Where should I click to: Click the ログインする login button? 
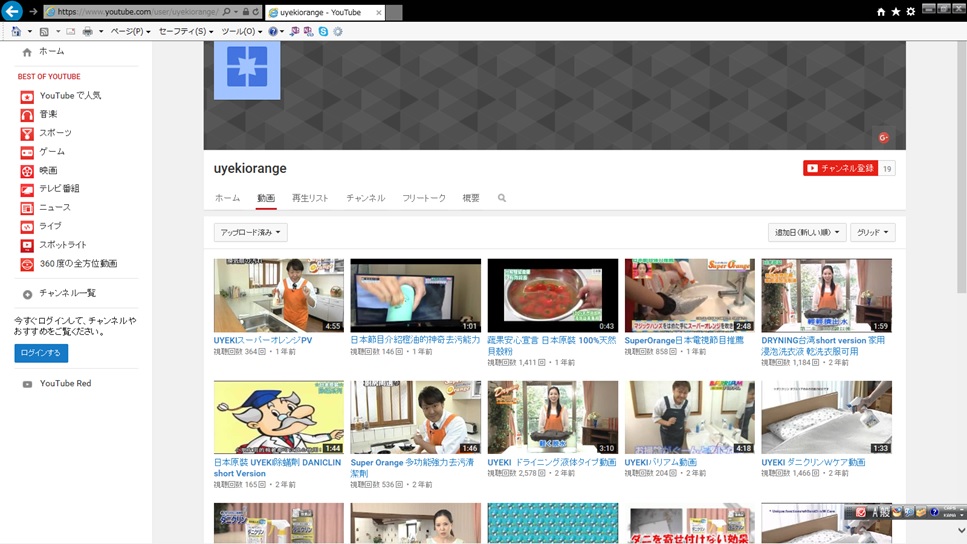(x=41, y=353)
